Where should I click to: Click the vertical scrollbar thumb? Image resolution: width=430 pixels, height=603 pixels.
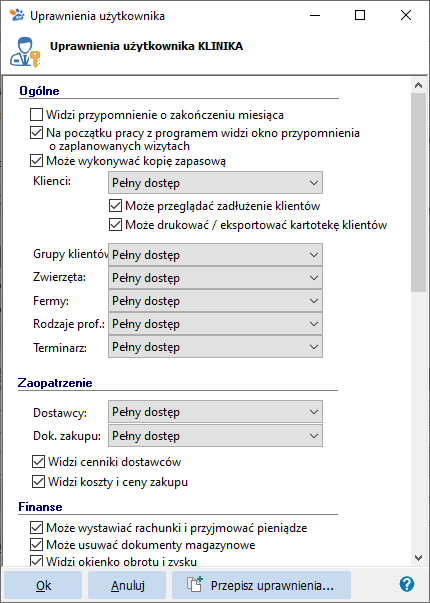point(418,192)
